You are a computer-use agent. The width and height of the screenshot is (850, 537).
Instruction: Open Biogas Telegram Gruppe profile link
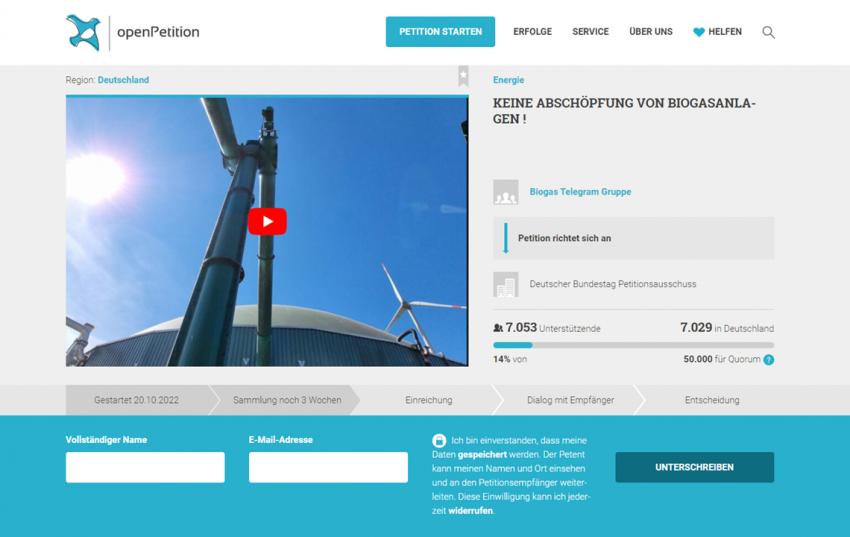coord(580,192)
